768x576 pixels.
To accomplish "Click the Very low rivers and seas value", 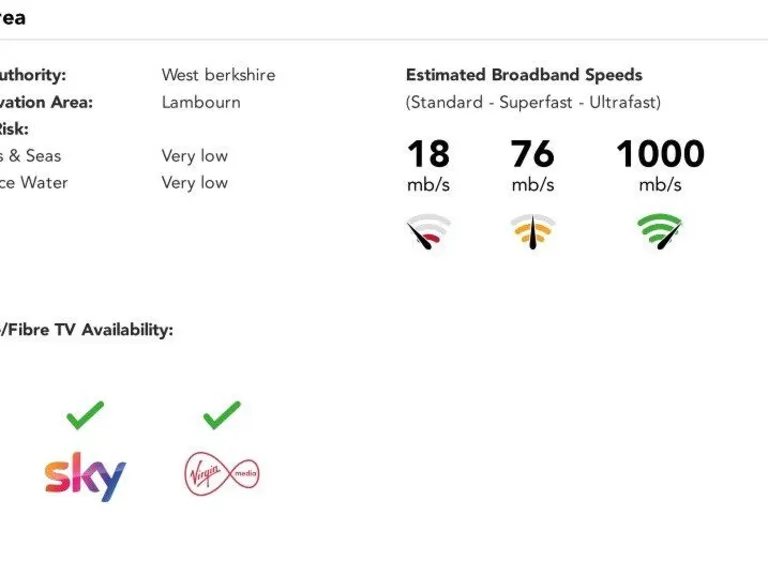I will [194, 156].
